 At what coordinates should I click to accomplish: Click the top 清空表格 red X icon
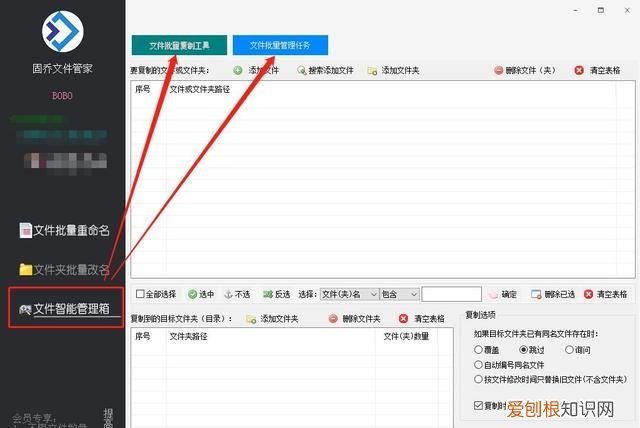click(579, 71)
